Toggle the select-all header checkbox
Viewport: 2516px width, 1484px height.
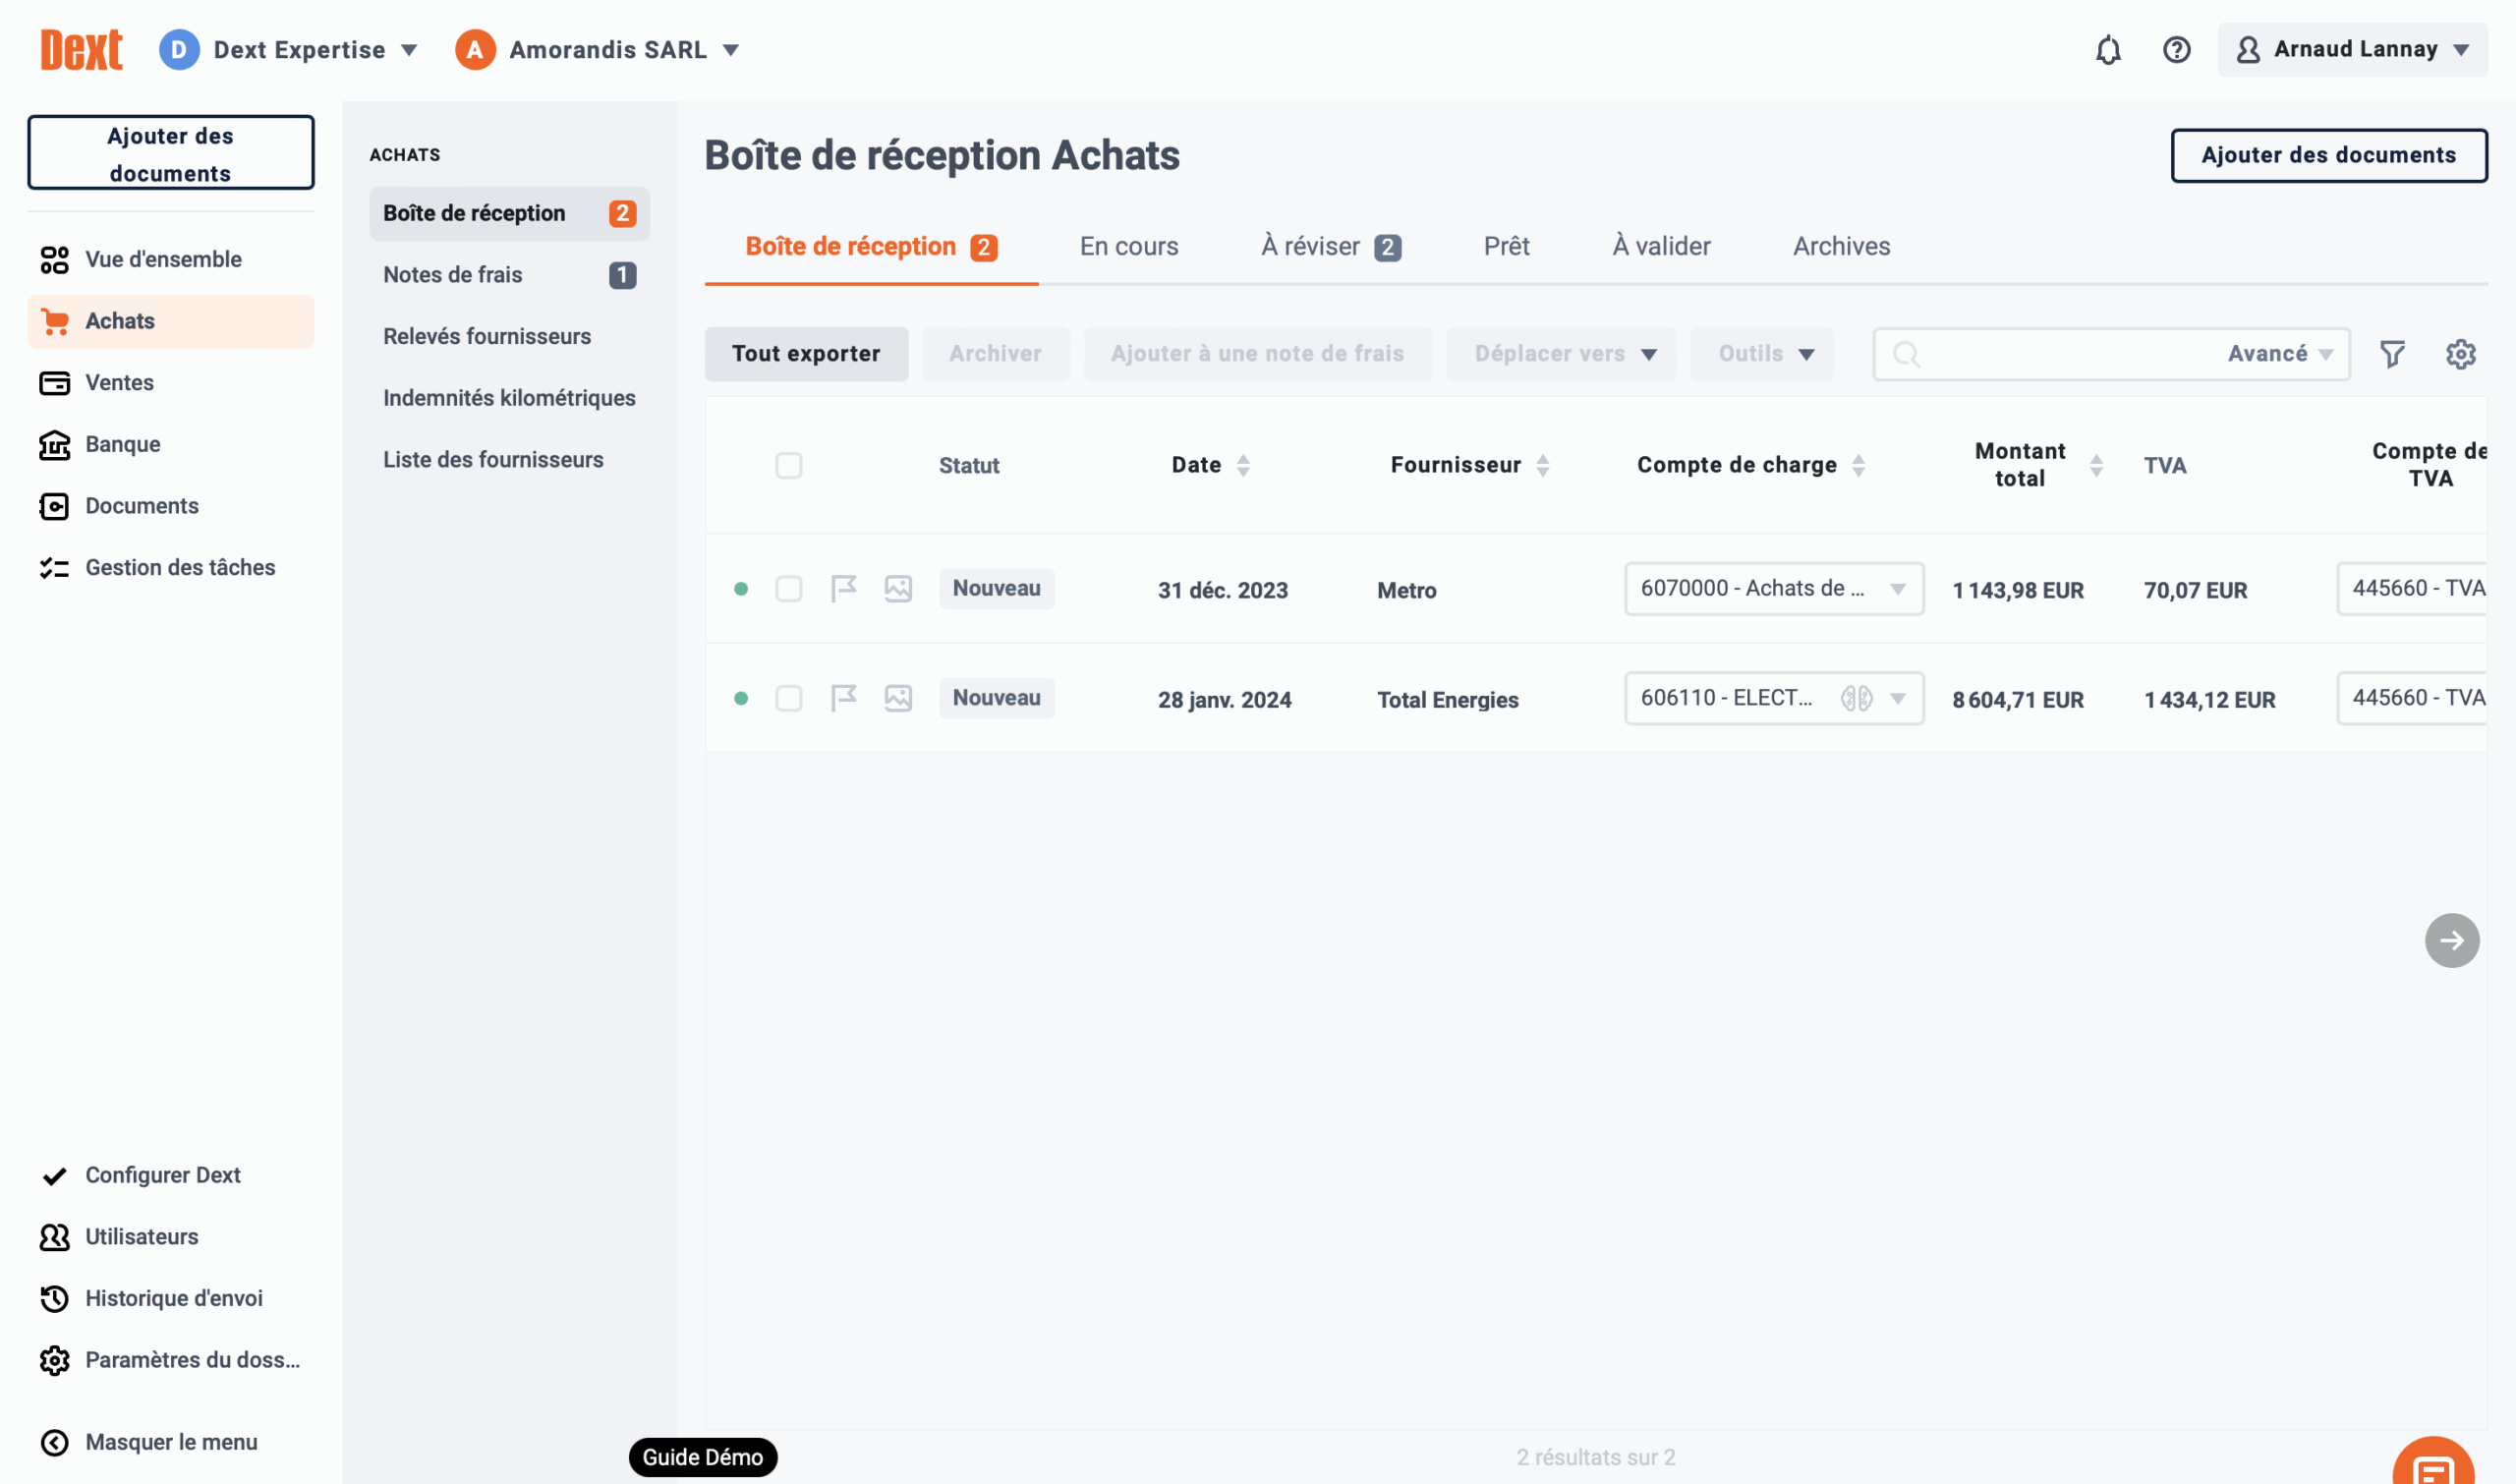pyautogui.click(x=788, y=465)
